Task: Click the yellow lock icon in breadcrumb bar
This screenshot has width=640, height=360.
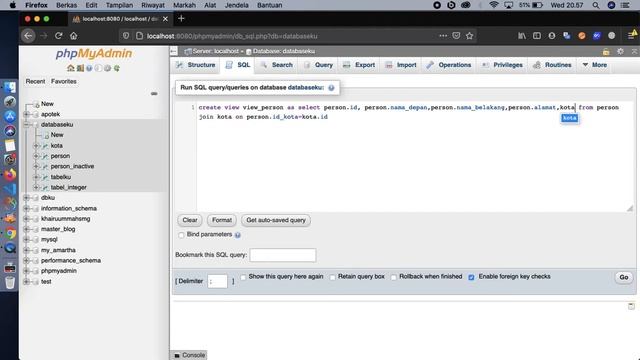Action: (x=606, y=51)
